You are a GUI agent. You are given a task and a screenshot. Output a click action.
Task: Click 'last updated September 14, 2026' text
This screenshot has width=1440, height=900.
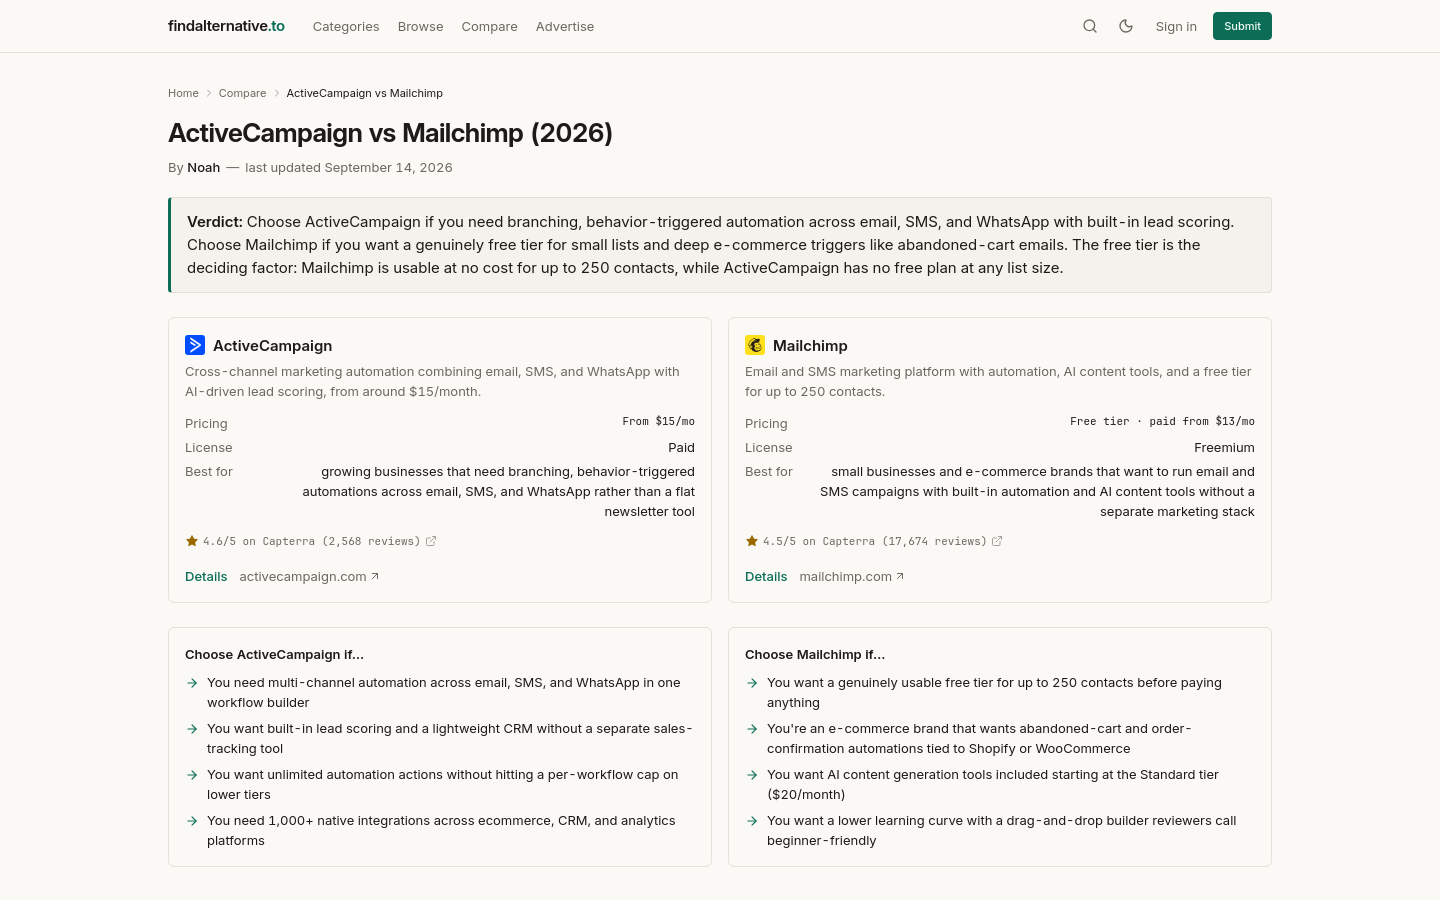[349, 168]
